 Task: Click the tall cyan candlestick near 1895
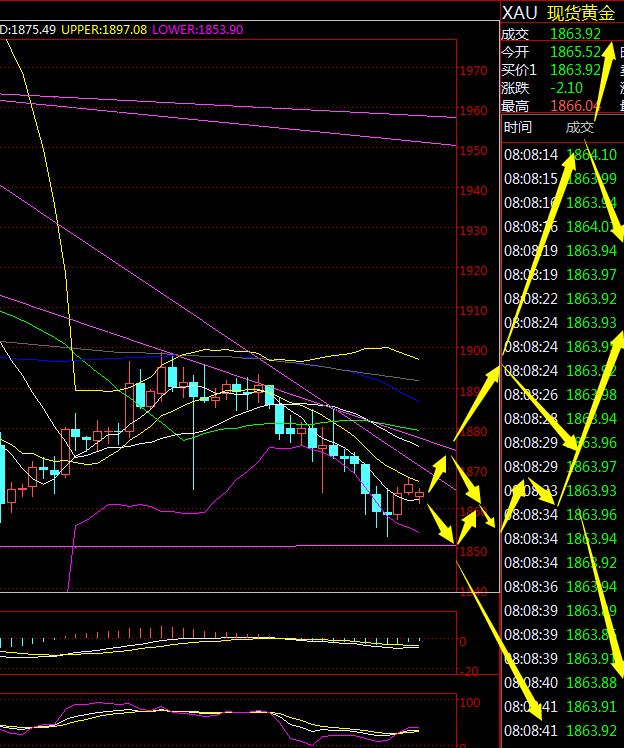(x=172, y=377)
